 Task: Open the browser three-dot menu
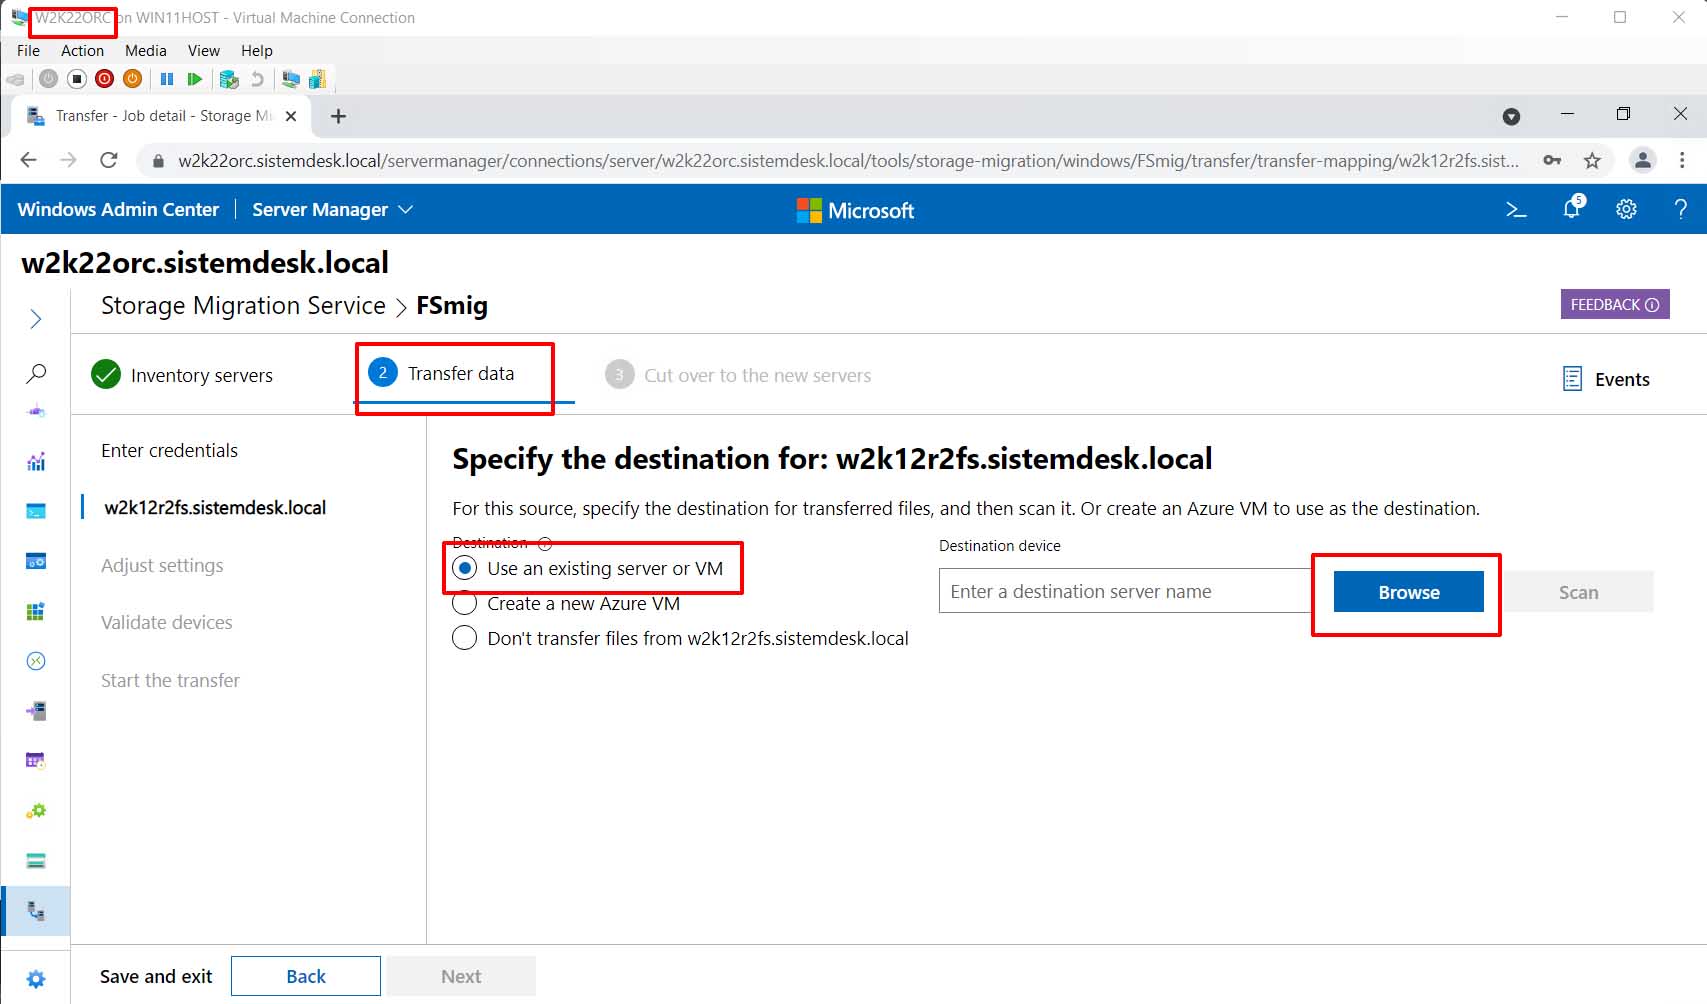pos(1682,160)
